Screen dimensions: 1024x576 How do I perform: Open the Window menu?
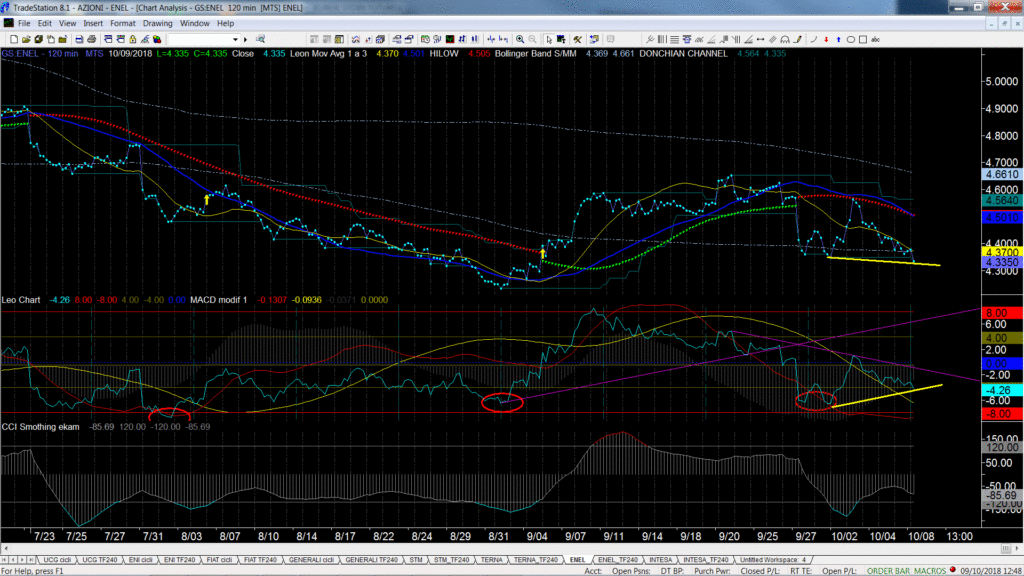coord(195,24)
